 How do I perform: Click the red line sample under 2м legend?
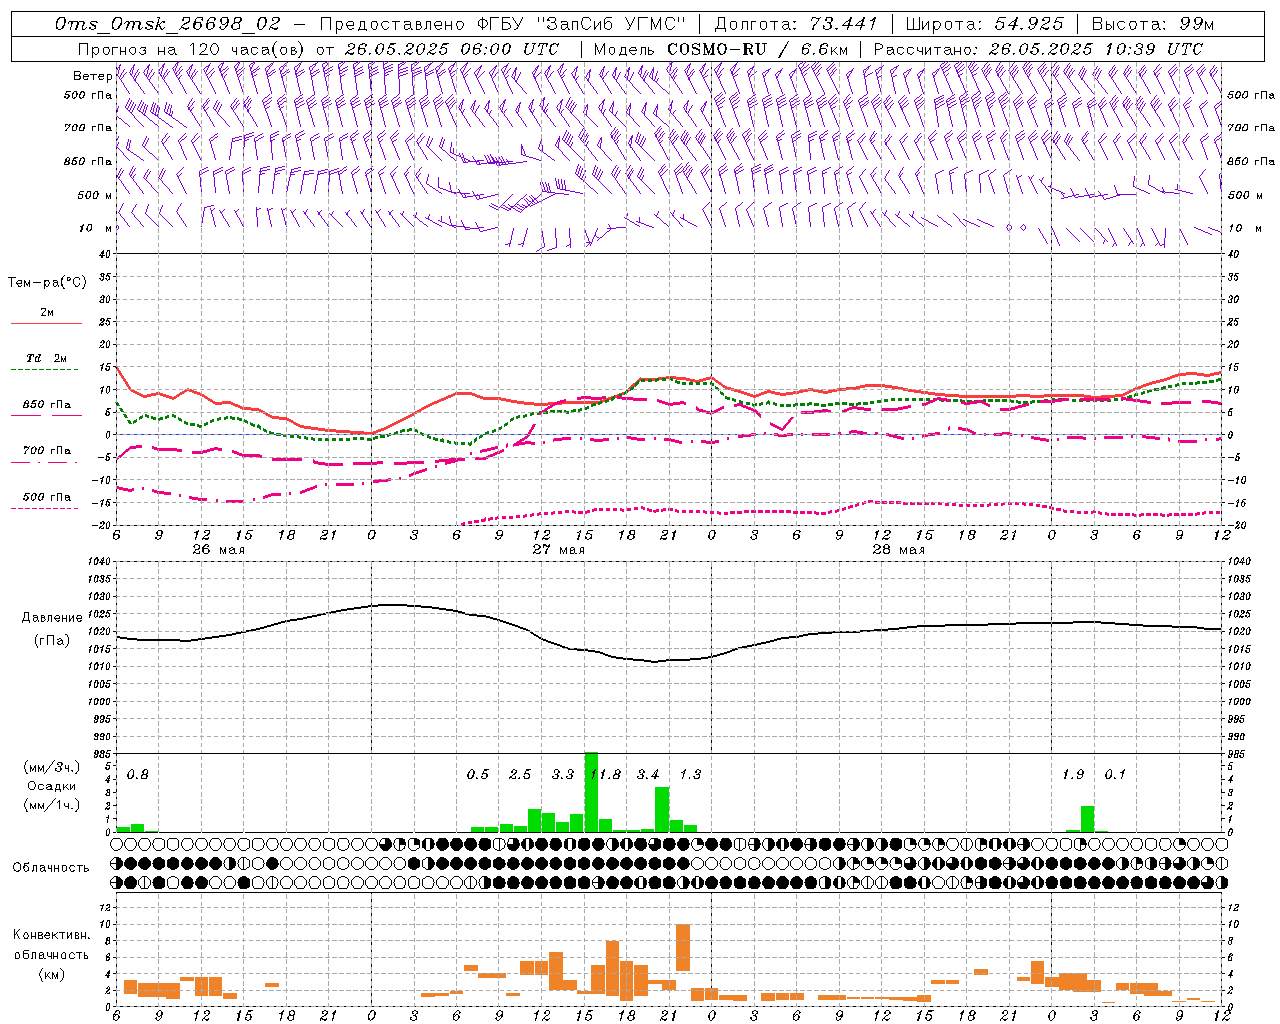click(x=46, y=323)
